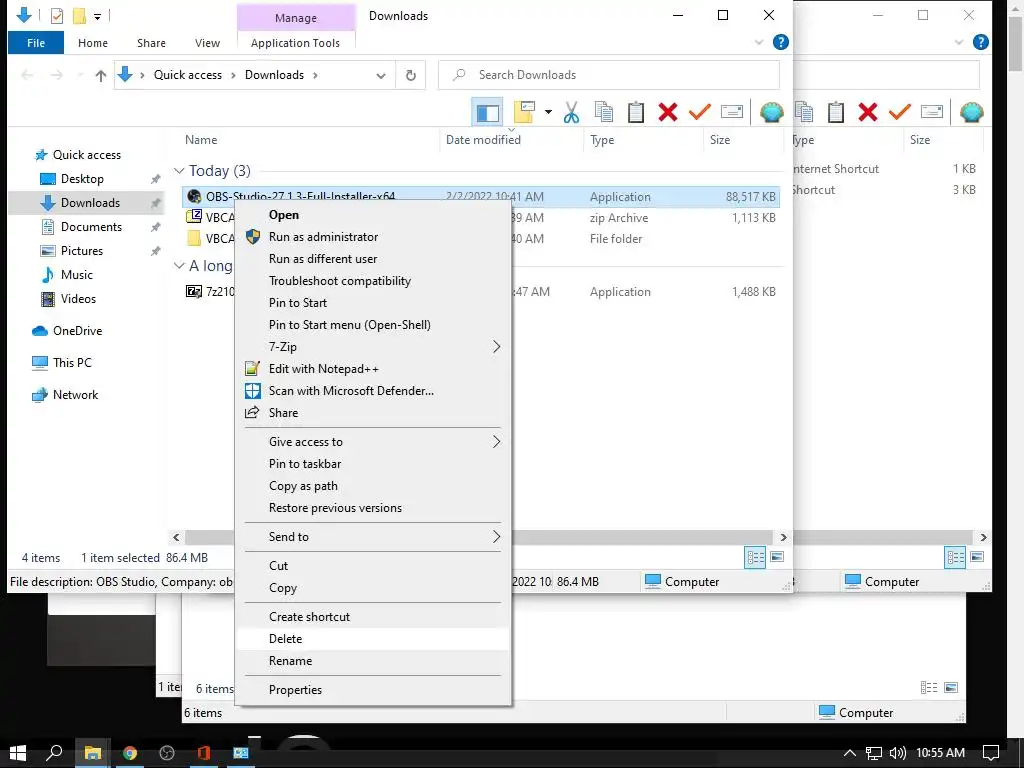This screenshot has height=768, width=1024.
Task: Open the View ribbon tab
Action: click(x=207, y=43)
